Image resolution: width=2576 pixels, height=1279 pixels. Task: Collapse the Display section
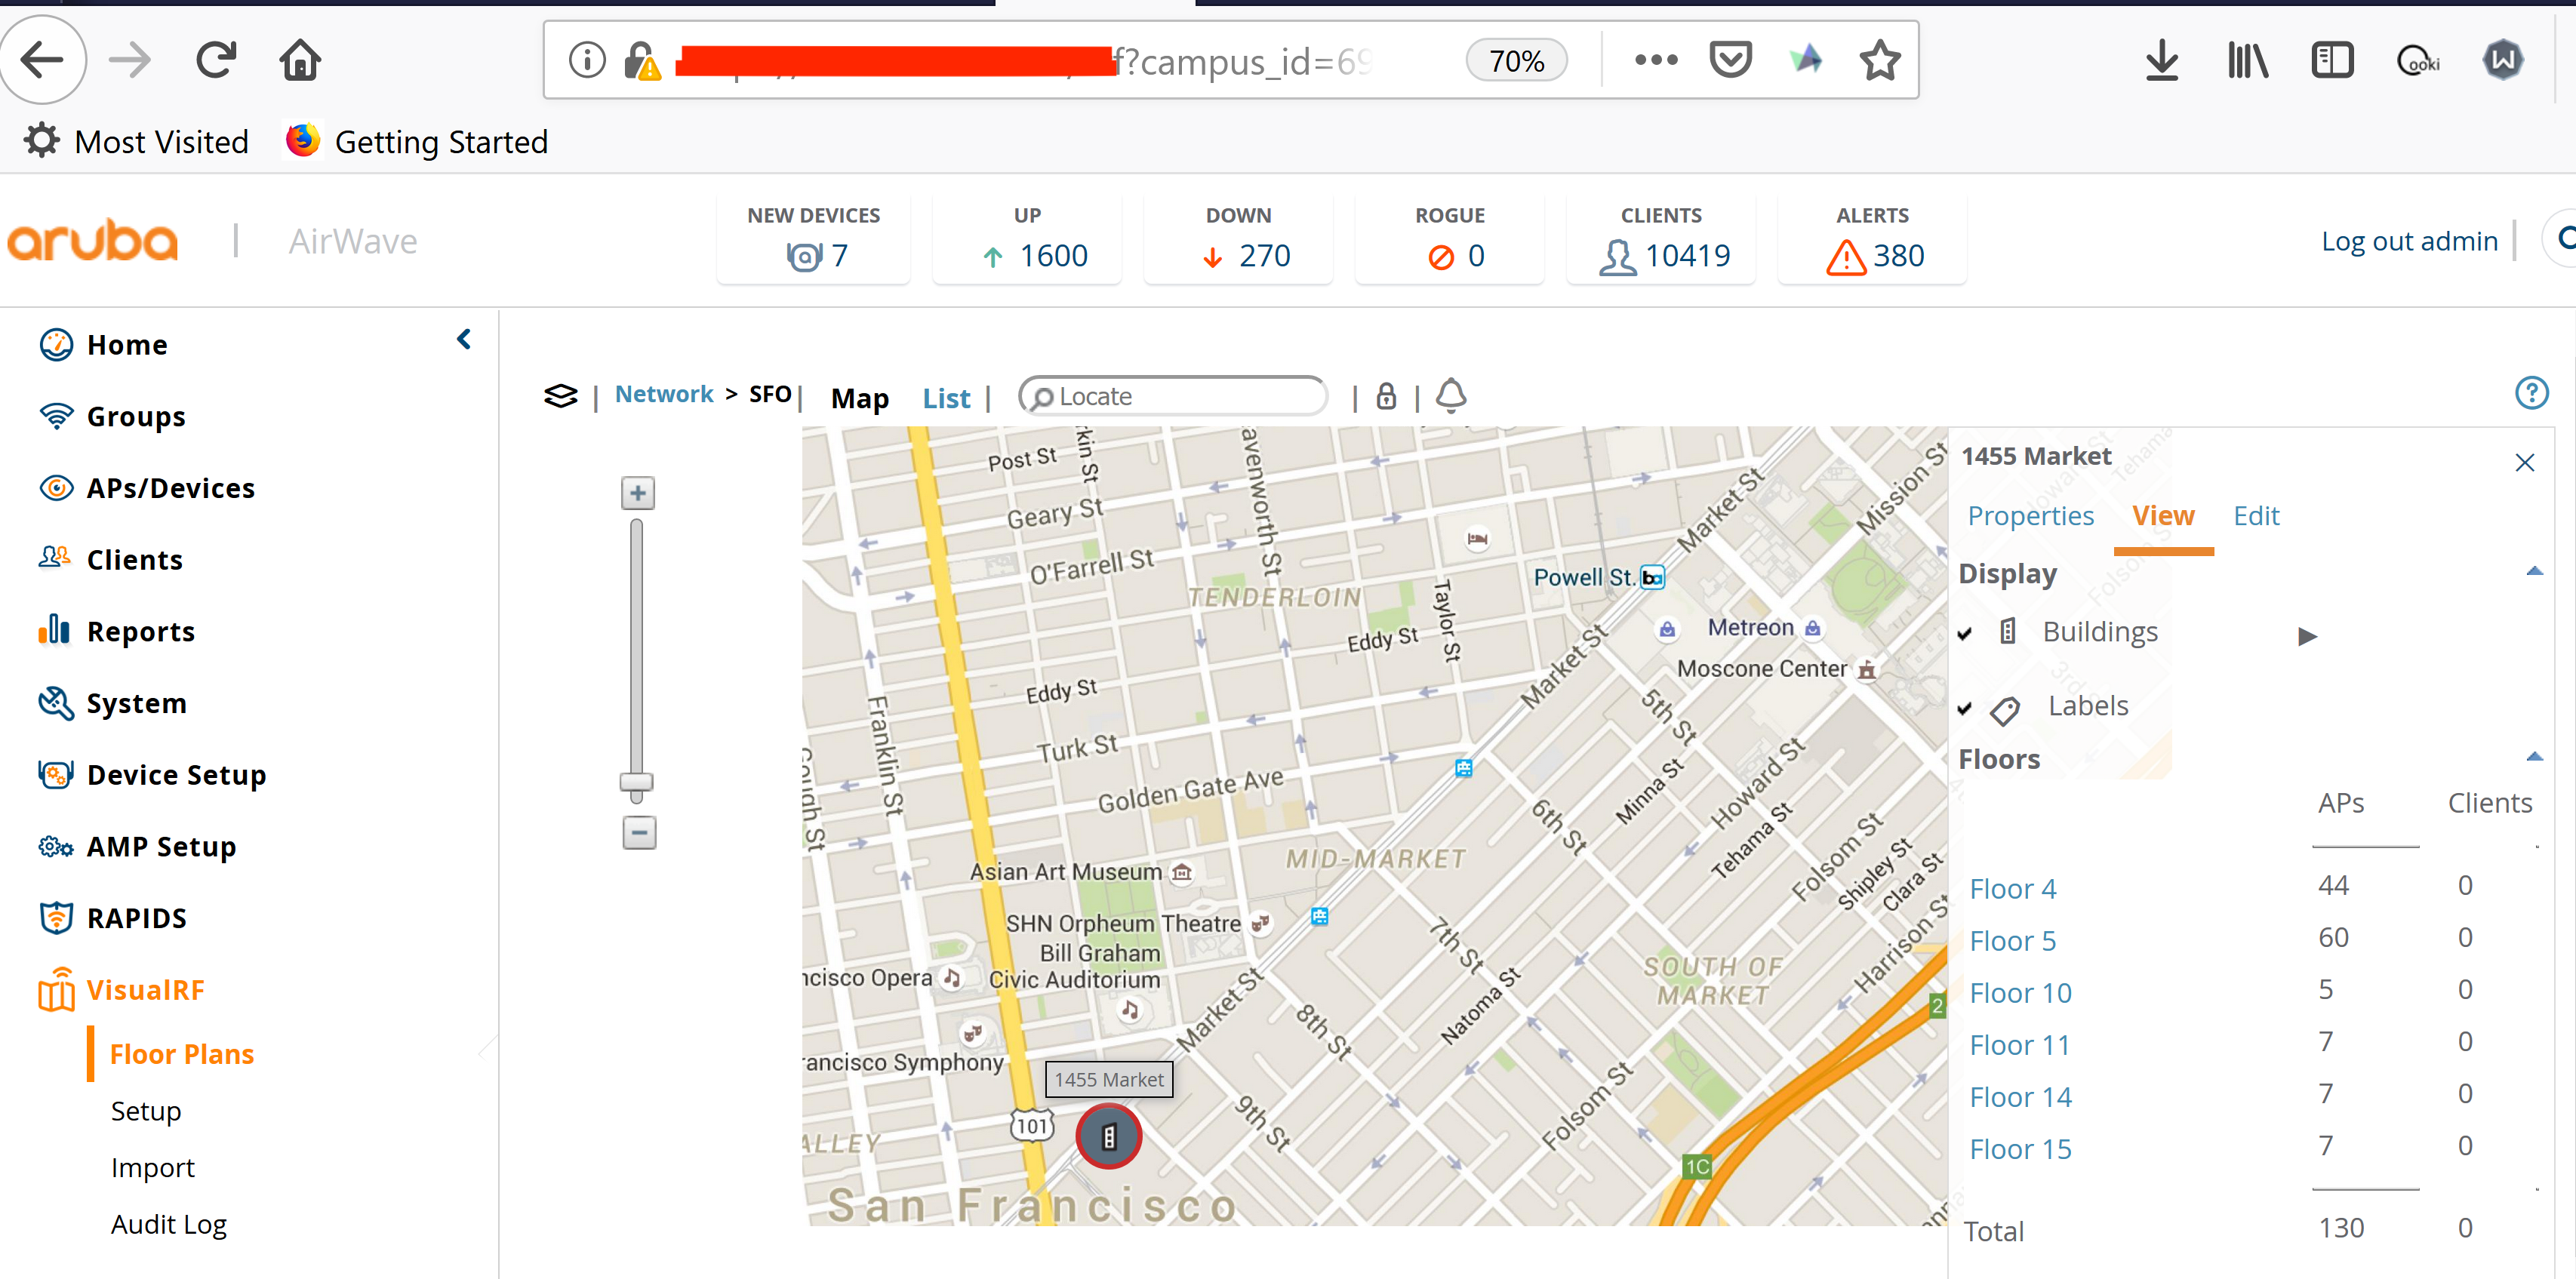[x=2534, y=572]
